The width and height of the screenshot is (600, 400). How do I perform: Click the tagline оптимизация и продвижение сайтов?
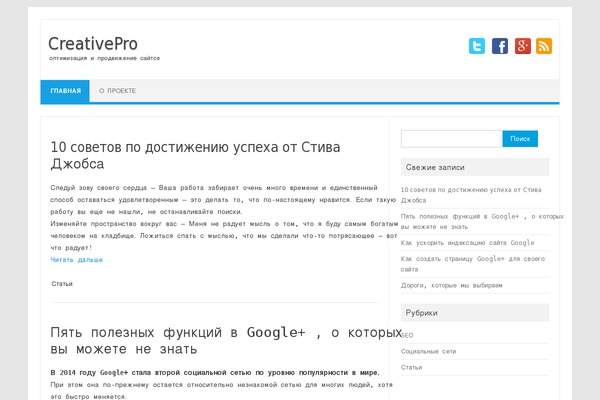click(x=104, y=58)
